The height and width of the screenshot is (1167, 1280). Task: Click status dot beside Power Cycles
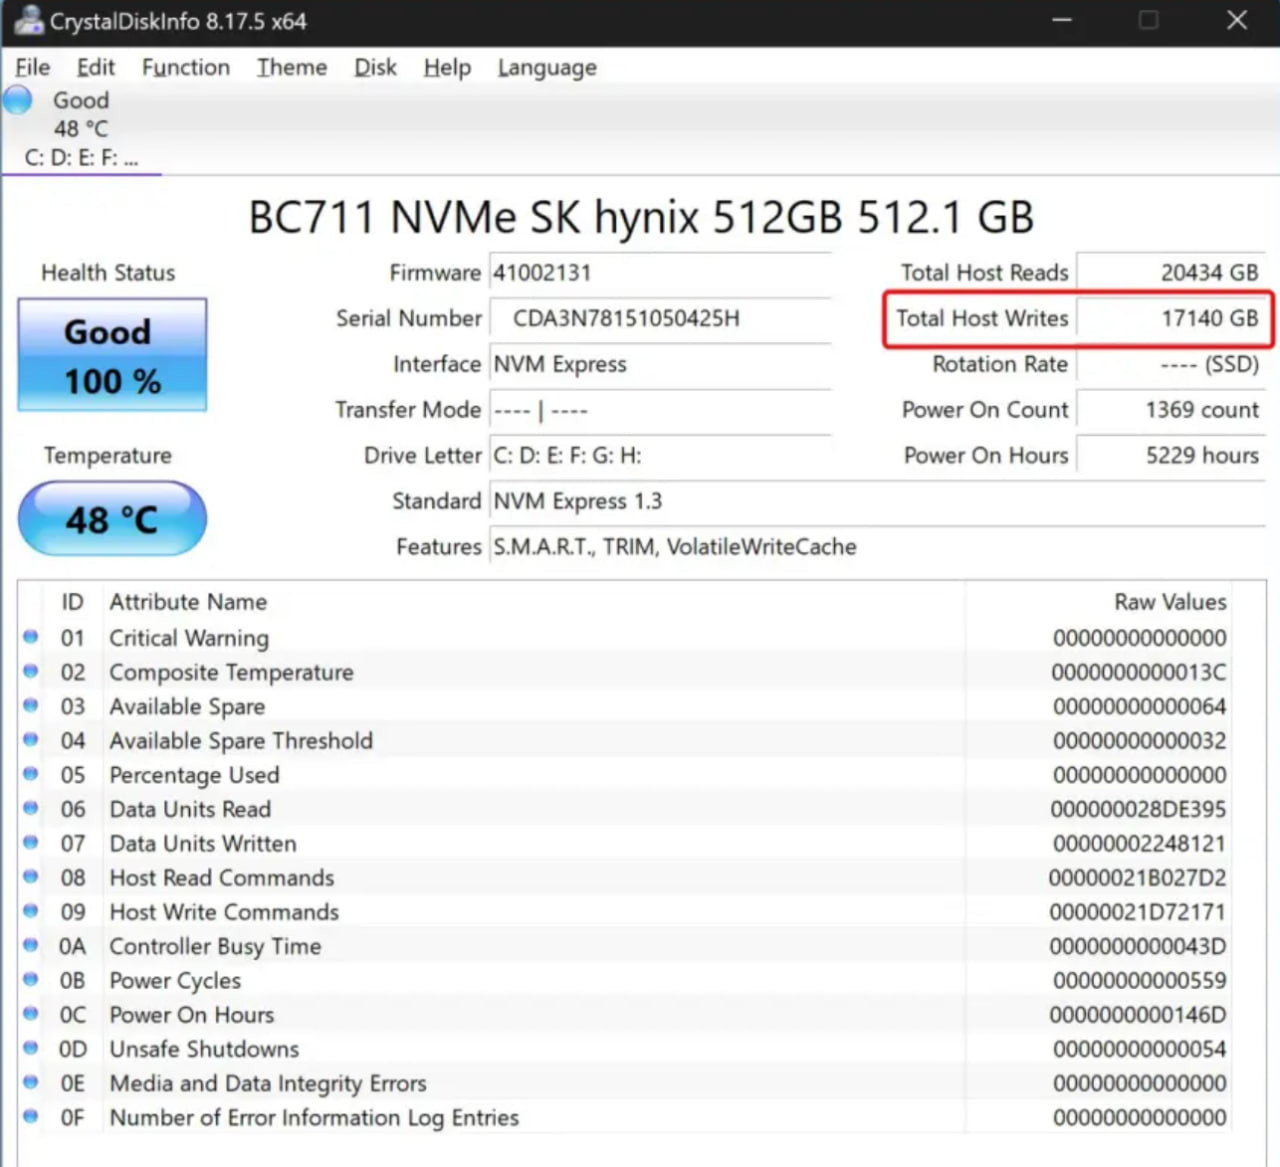(31, 979)
